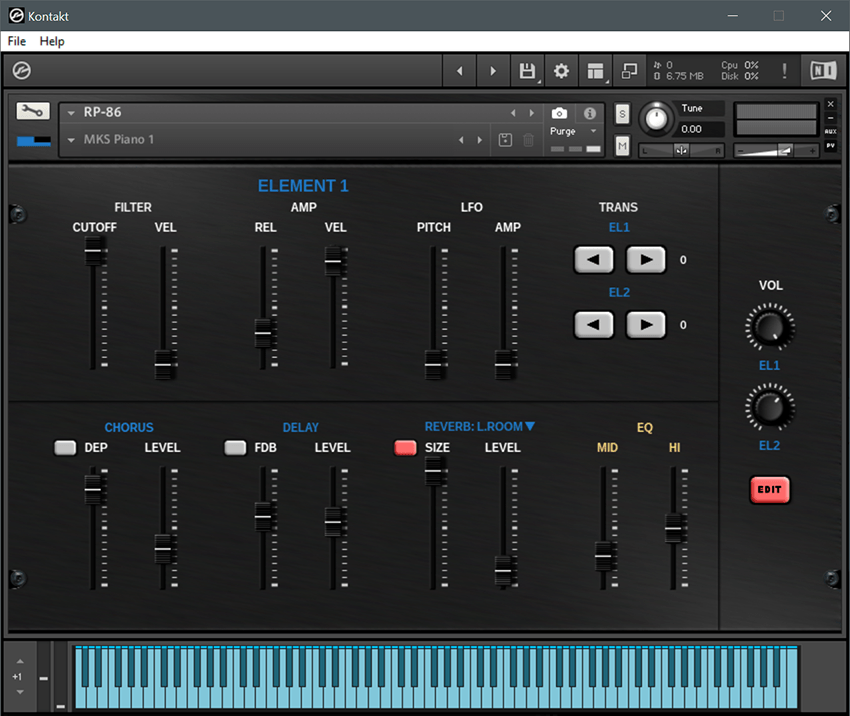Select previous instrument next to RP-86
The image size is (850, 716).
click(513, 113)
